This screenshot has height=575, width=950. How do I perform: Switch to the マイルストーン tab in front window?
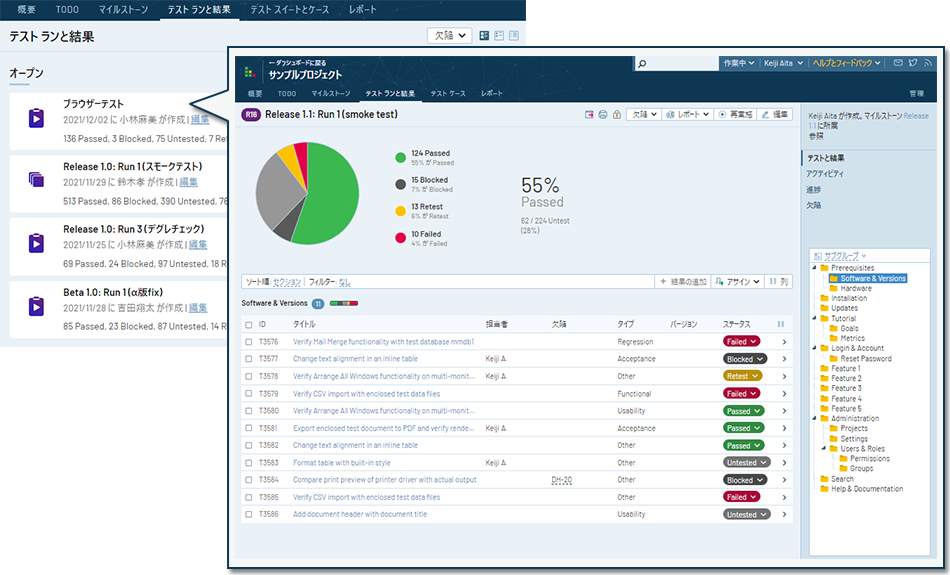(x=331, y=93)
